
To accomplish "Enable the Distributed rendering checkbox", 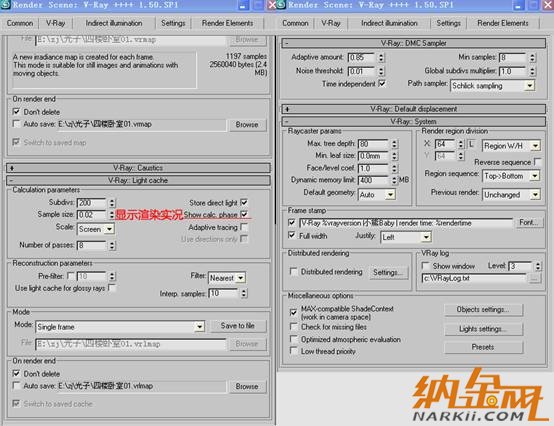I will click(293, 271).
